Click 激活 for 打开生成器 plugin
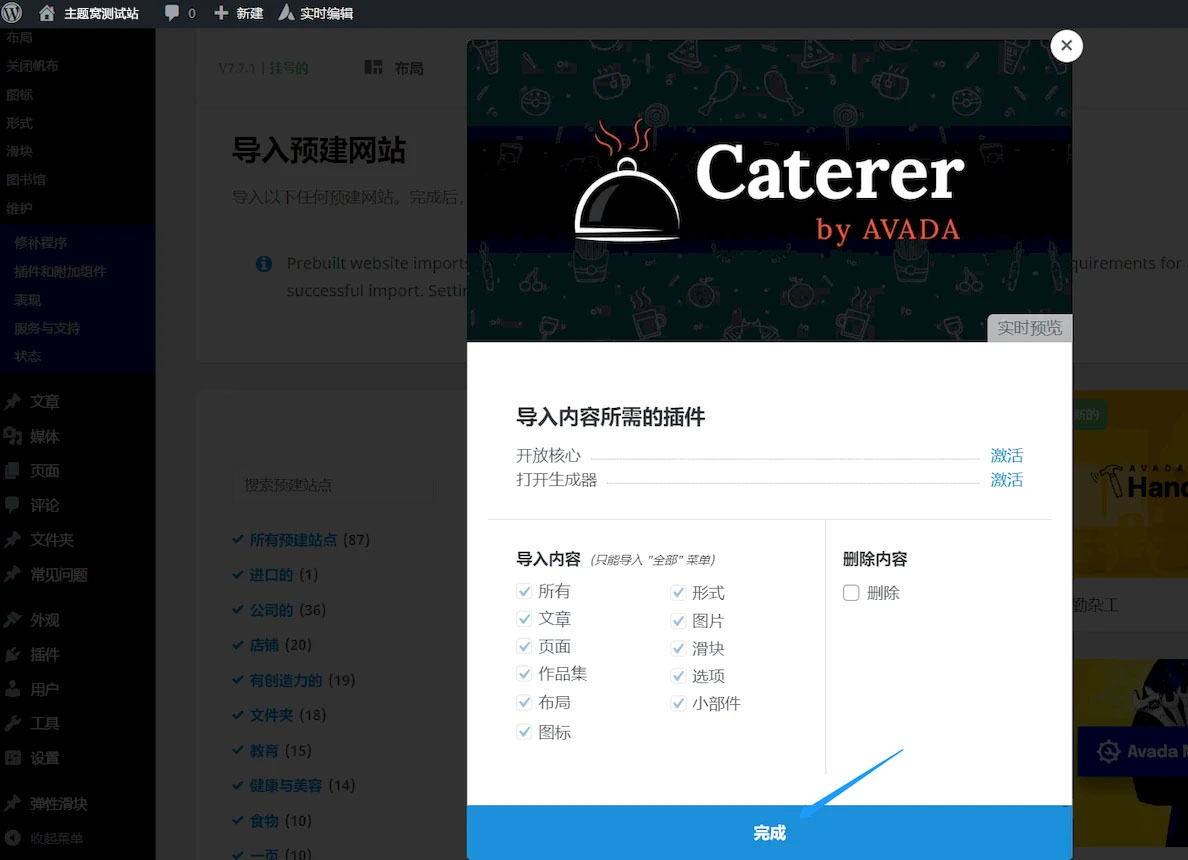The image size is (1188, 860). pos(1006,480)
